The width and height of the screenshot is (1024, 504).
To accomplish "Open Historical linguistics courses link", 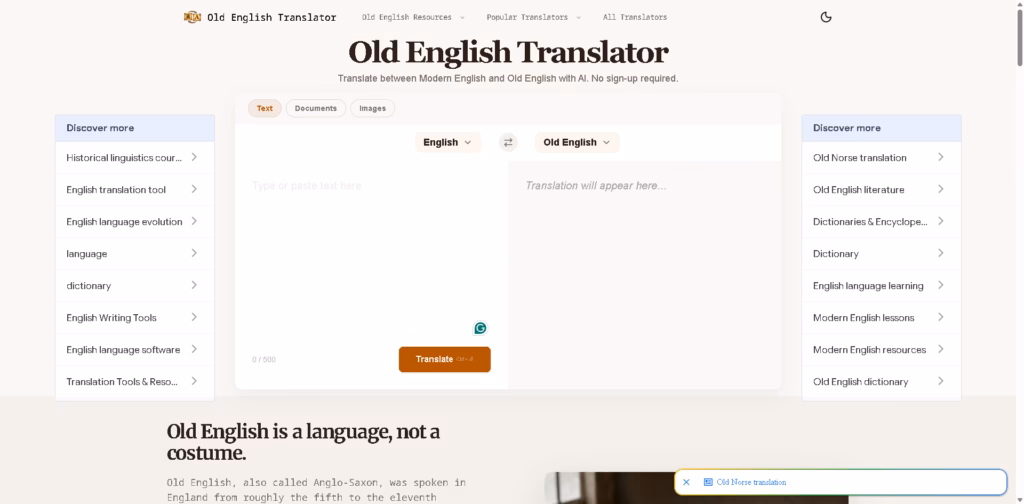I will pos(124,157).
